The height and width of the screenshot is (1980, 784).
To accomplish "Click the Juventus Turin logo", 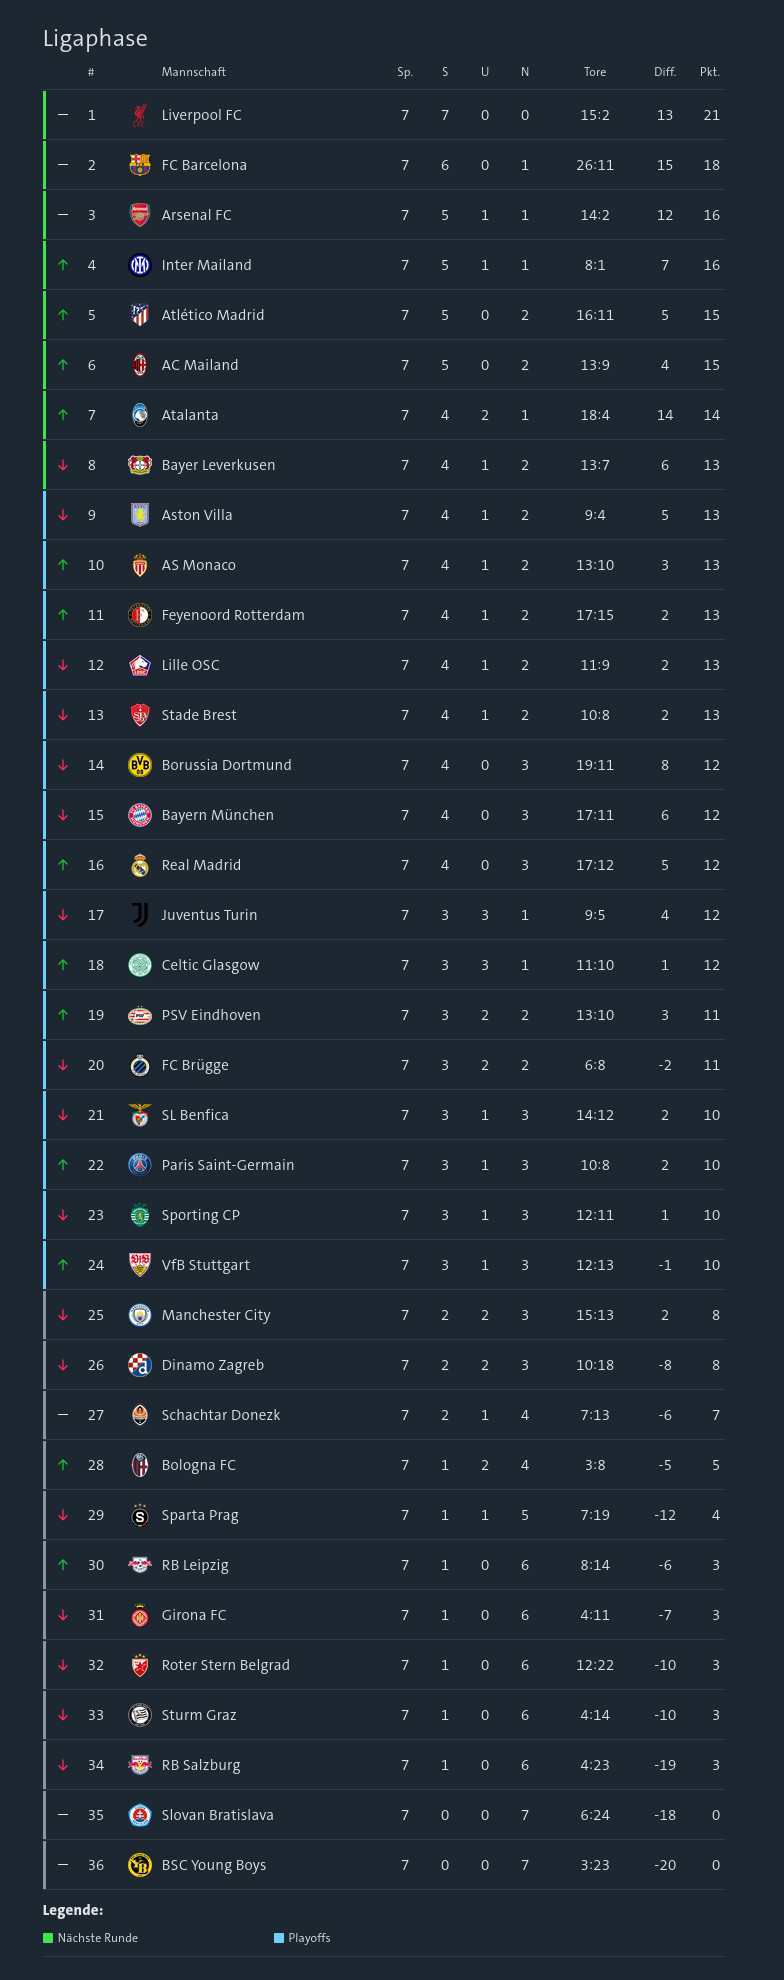I will [140, 915].
